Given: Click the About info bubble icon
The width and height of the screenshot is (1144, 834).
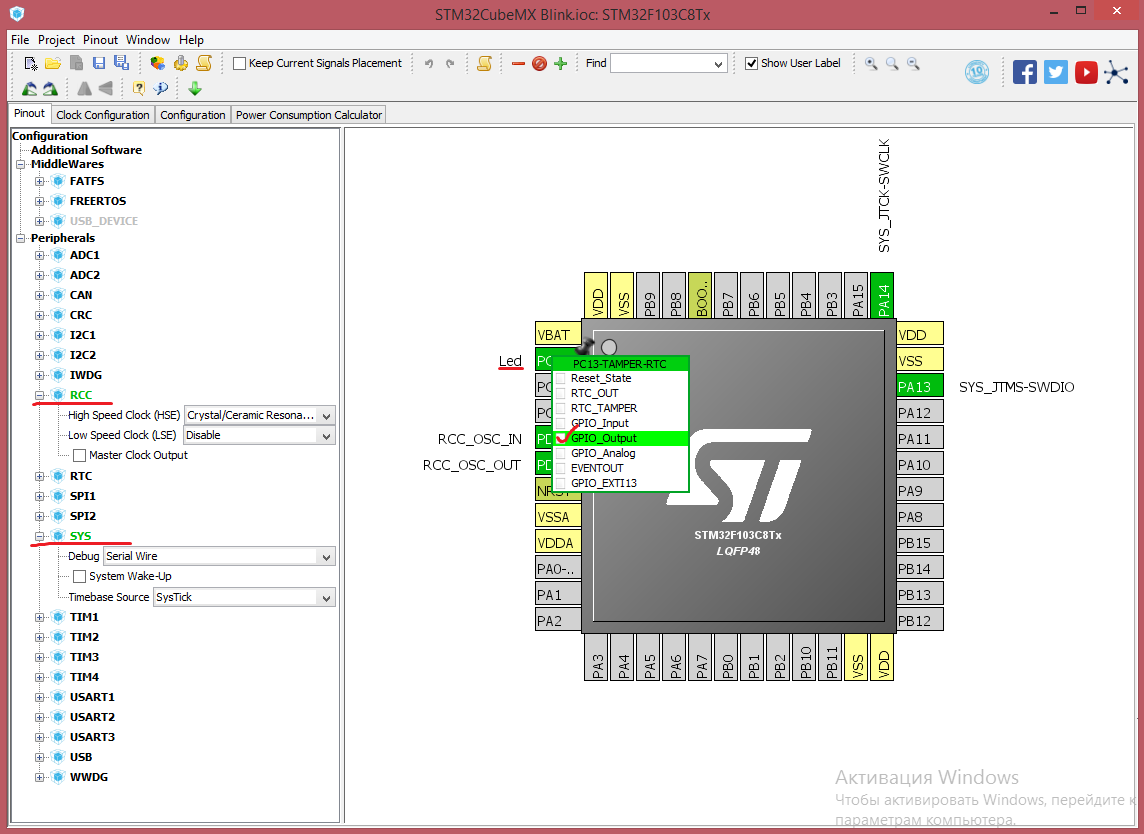Looking at the screenshot, I should (161, 88).
